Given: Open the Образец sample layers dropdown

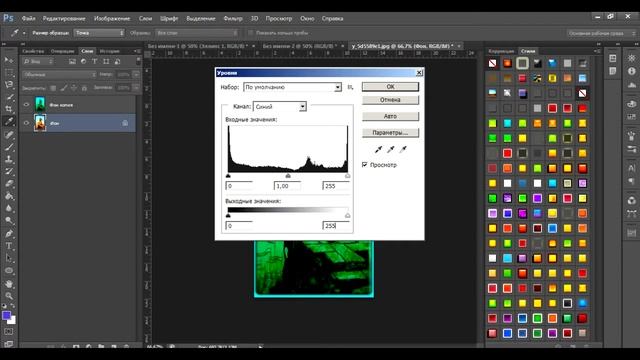Looking at the screenshot, I should coord(196,33).
